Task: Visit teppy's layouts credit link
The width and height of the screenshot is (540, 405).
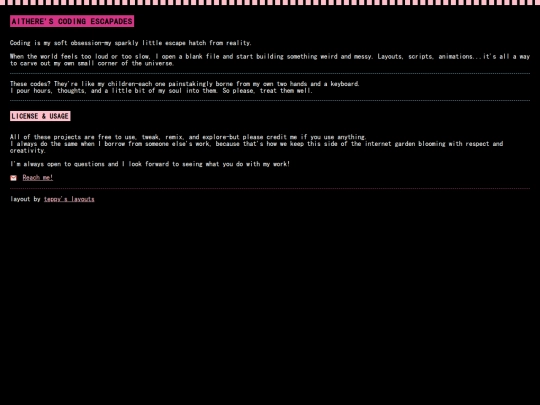Action: click(x=69, y=199)
